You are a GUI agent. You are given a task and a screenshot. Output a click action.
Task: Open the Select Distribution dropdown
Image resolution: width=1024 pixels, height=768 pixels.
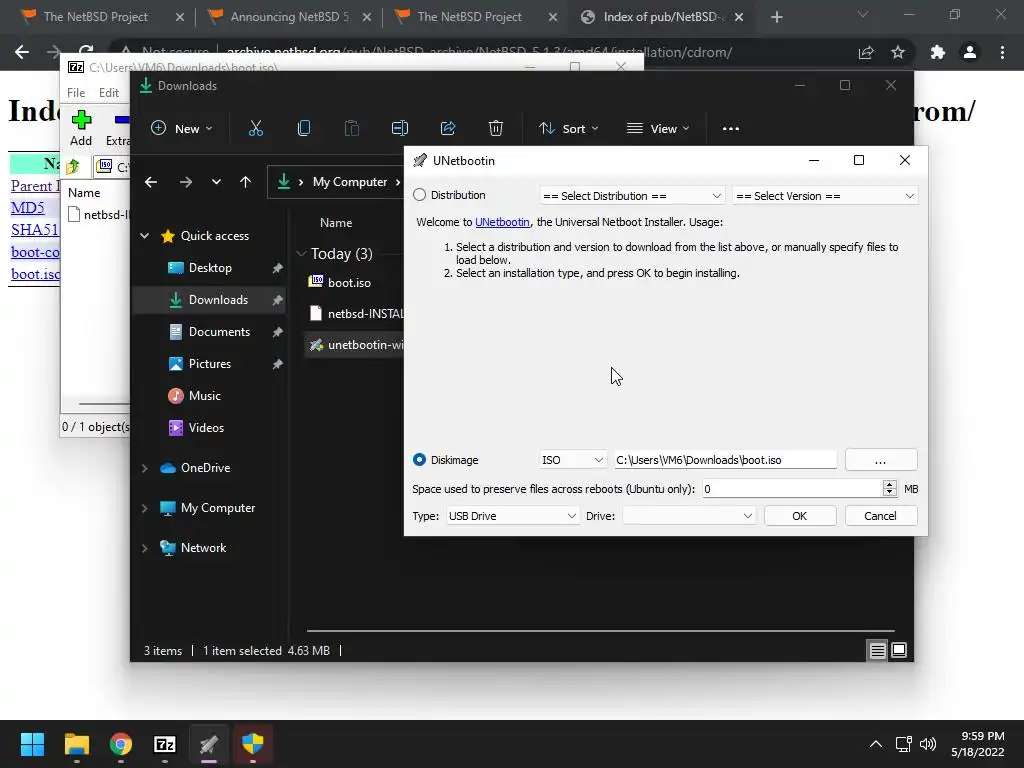632,196
